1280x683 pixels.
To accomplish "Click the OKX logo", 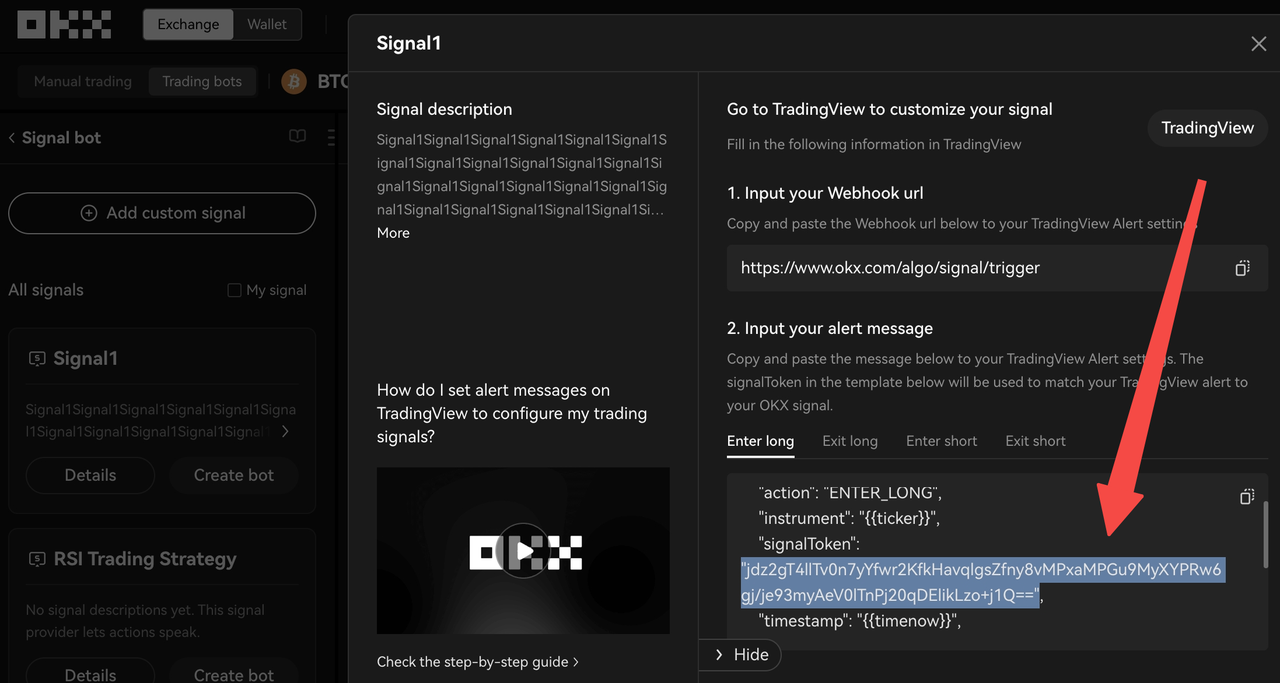I will (x=64, y=24).
